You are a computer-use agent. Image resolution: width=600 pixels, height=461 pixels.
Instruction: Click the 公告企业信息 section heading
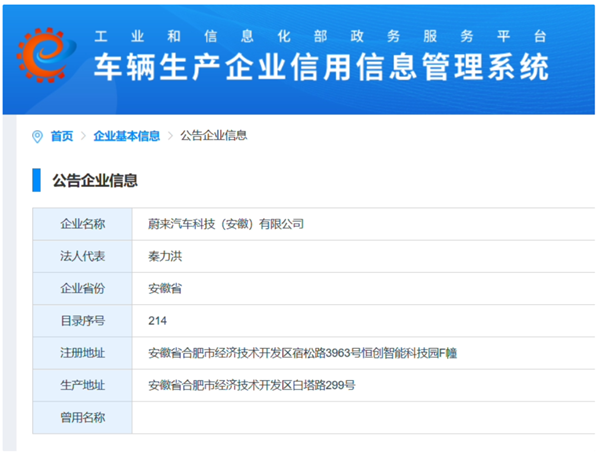pos(95,181)
